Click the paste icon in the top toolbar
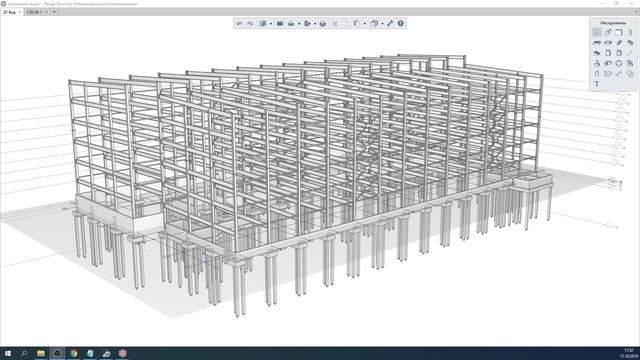The image size is (640, 360). pyautogui.click(x=356, y=24)
